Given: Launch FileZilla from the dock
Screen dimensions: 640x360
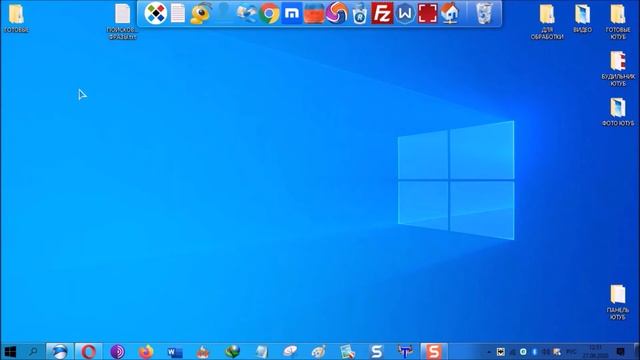Looking at the screenshot, I should pos(382,13).
